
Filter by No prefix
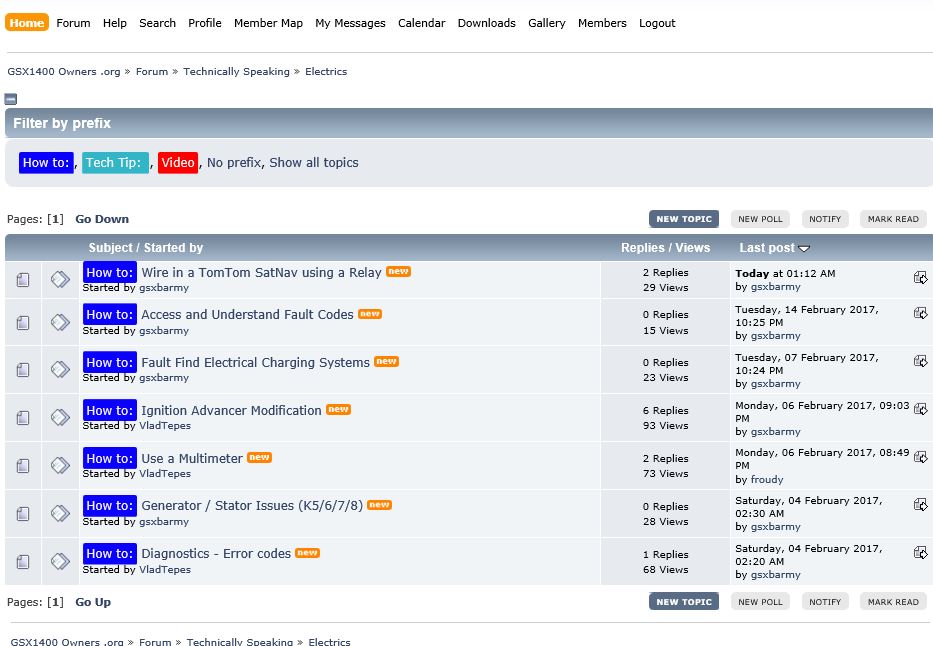pyautogui.click(x=234, y=162)
